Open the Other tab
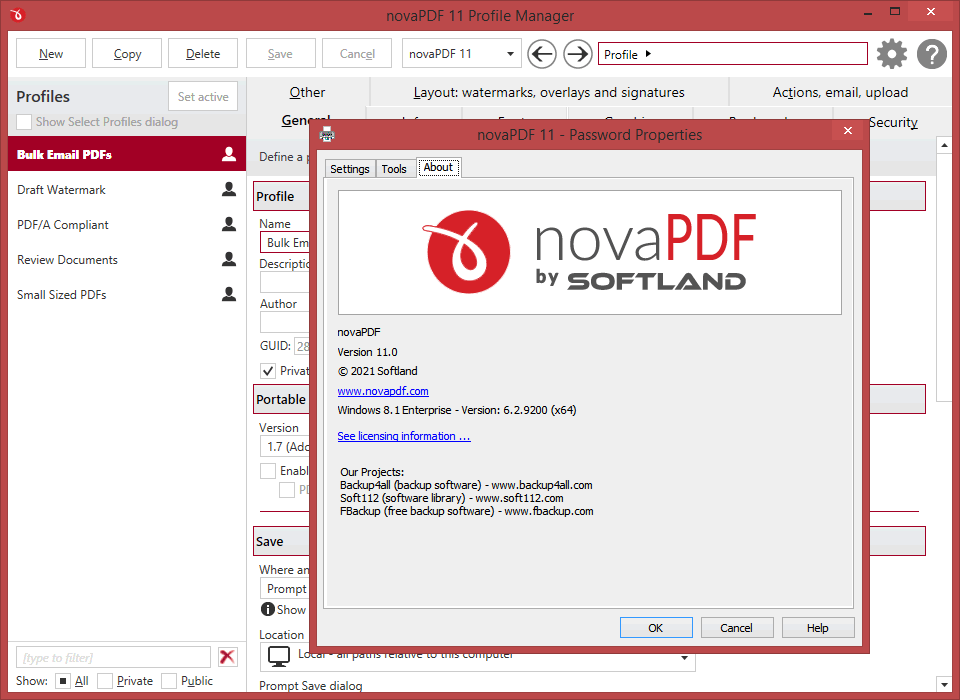Screen dimensions: 960x700 coord(307,92)
